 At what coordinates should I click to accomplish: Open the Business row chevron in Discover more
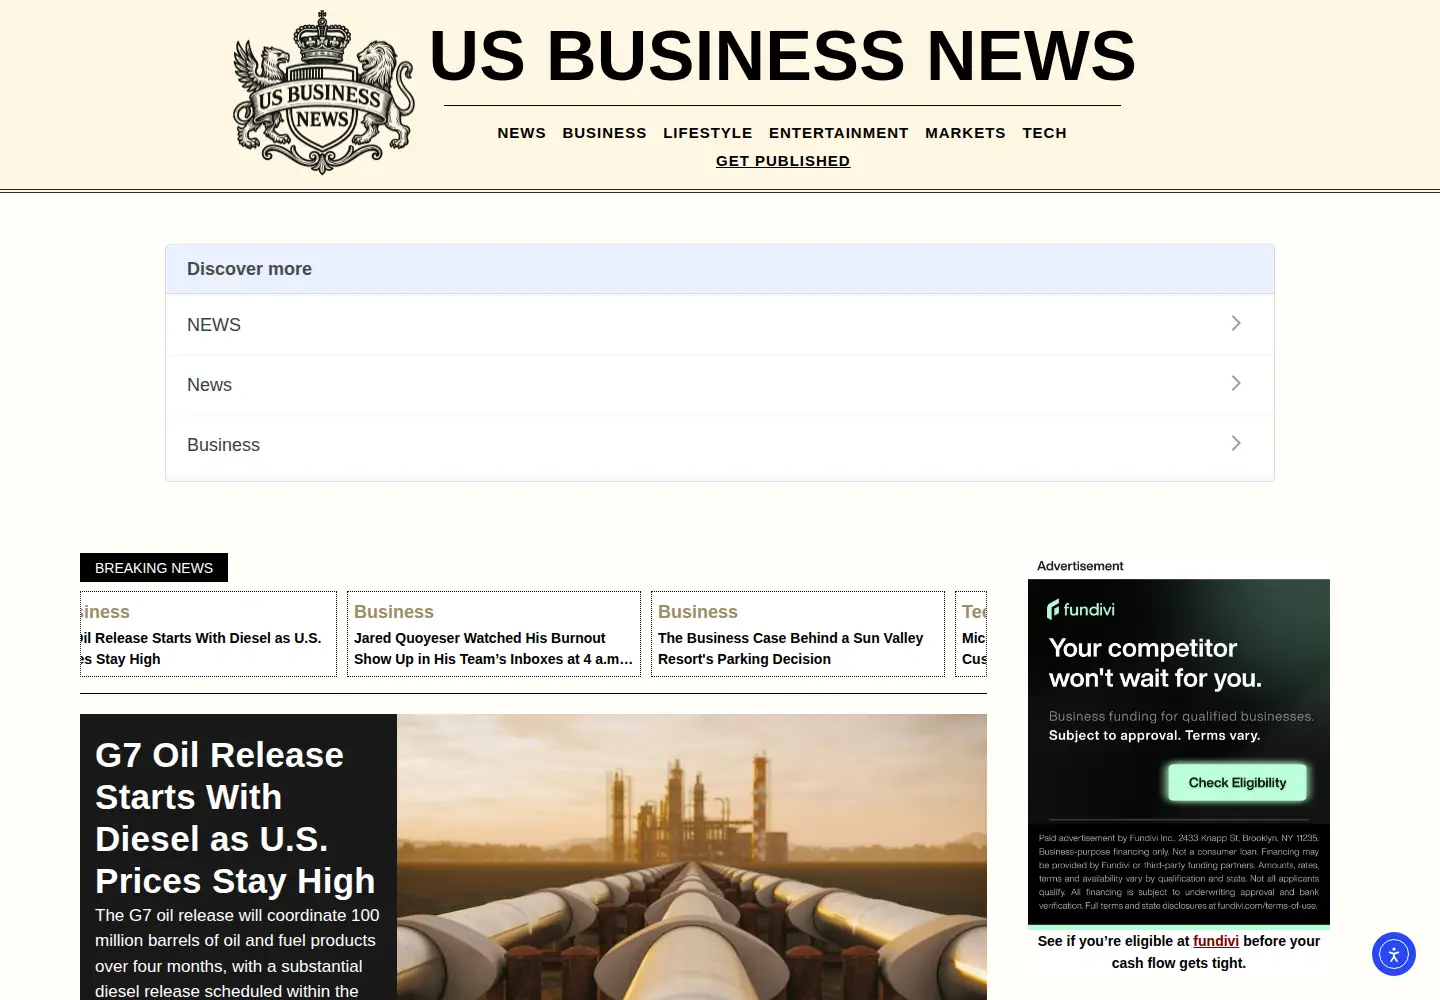[x=1236, y=444]
